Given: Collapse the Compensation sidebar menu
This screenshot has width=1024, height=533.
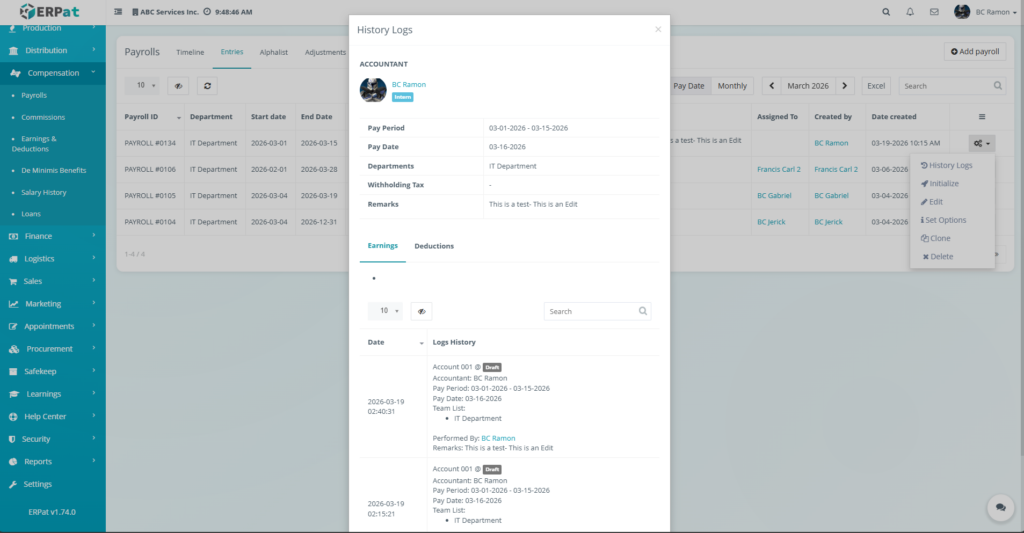Looking at the screenshot, I should tap(53, 73).
